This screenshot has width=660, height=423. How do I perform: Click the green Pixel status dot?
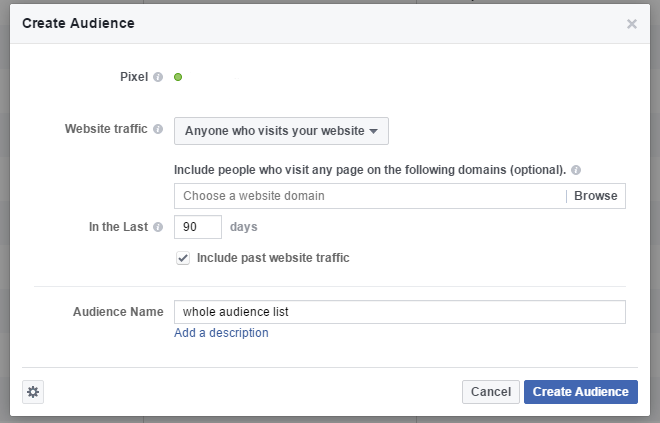(x=178, y=76)
